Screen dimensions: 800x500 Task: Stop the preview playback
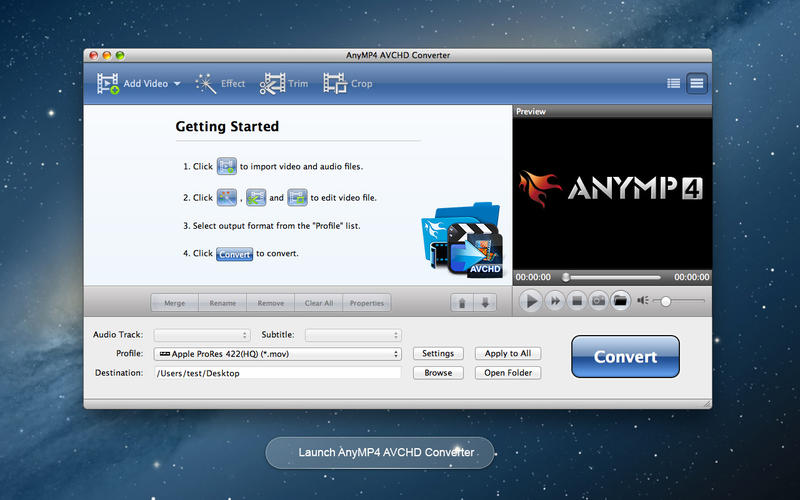576,300
